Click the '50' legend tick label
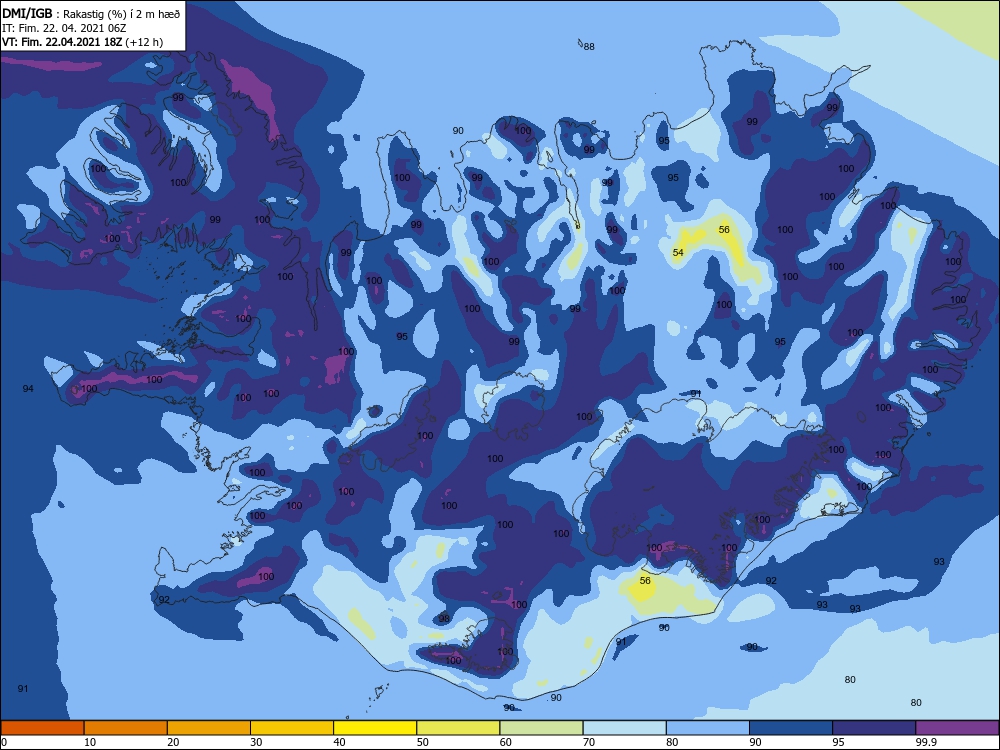 pos(423,742)
